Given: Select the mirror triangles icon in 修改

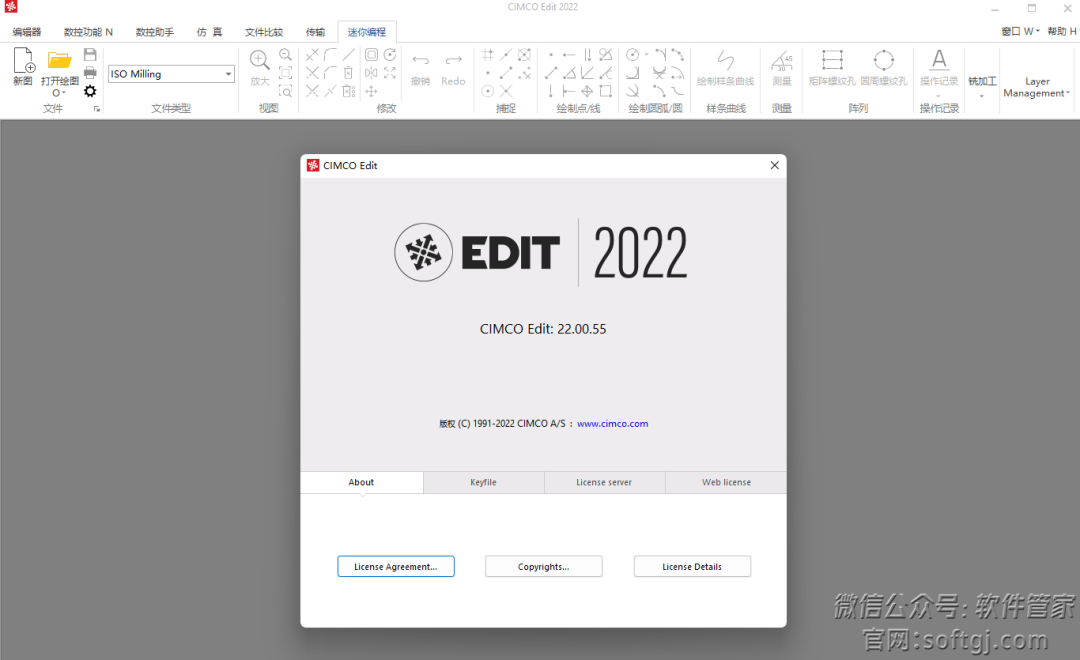Looking at the screenshot, I should tap(371, 72).
